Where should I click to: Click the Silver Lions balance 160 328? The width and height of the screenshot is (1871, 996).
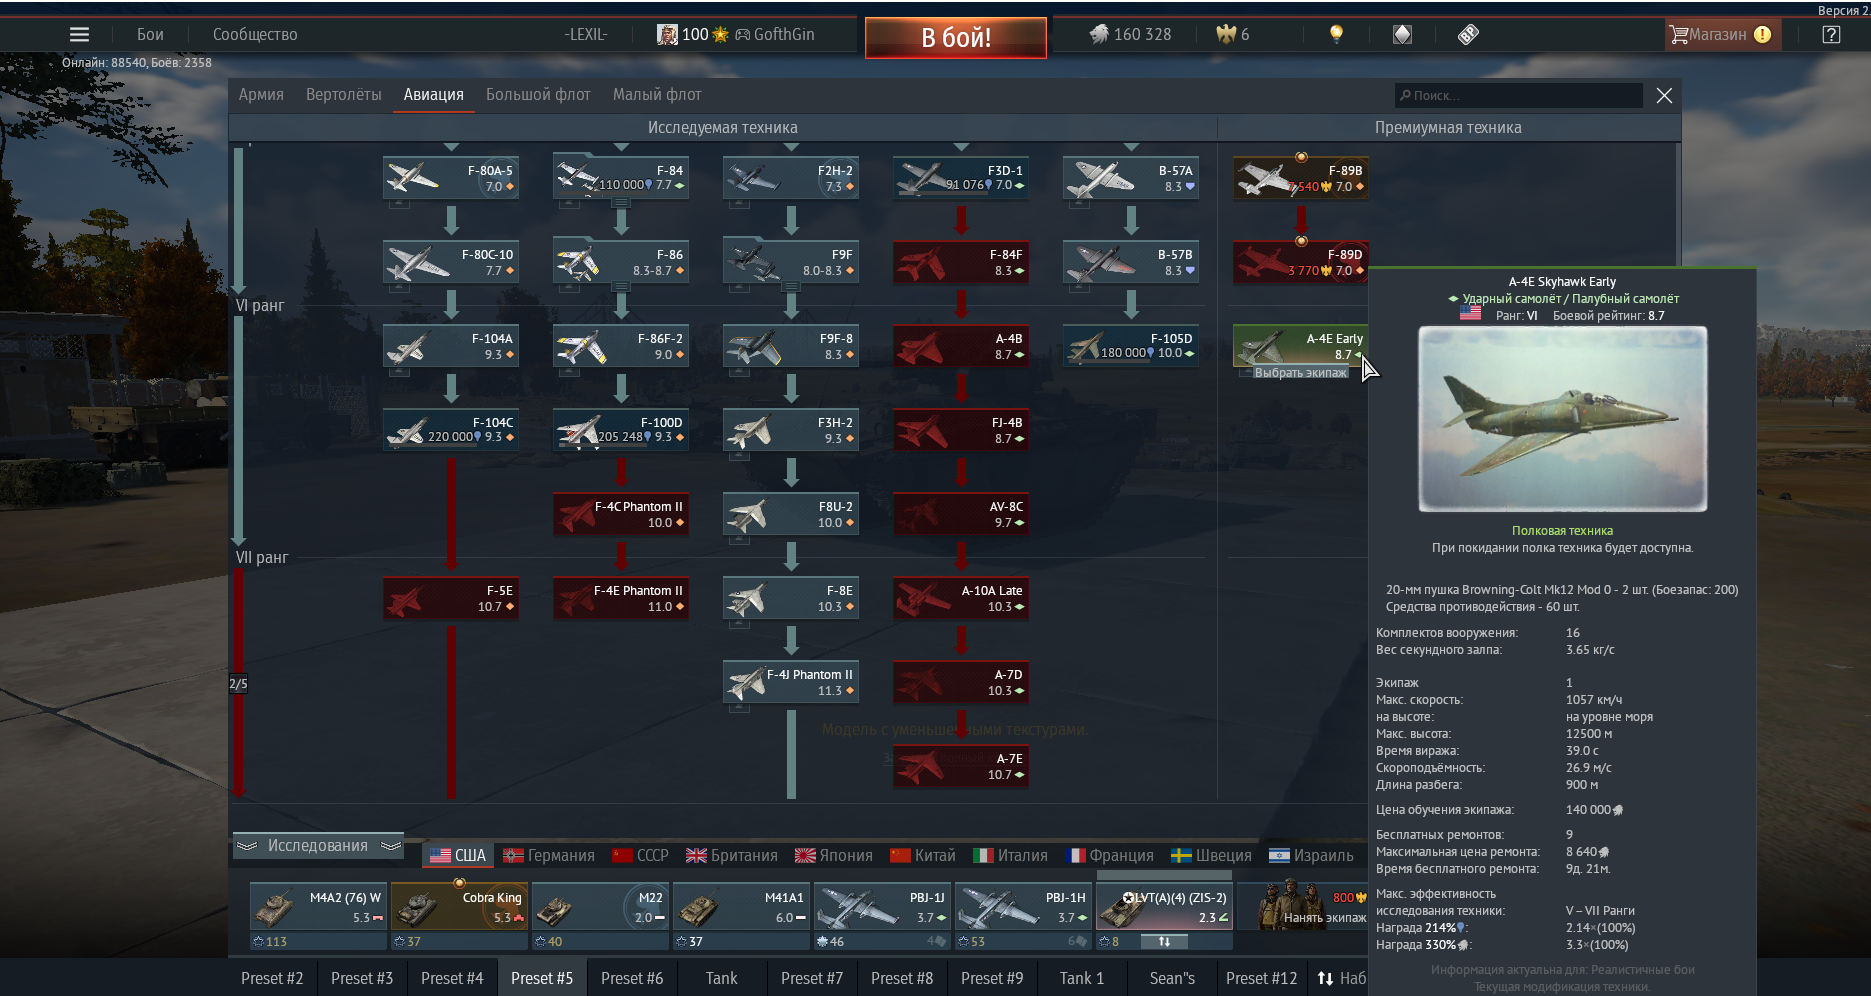tap(1130, 34)
